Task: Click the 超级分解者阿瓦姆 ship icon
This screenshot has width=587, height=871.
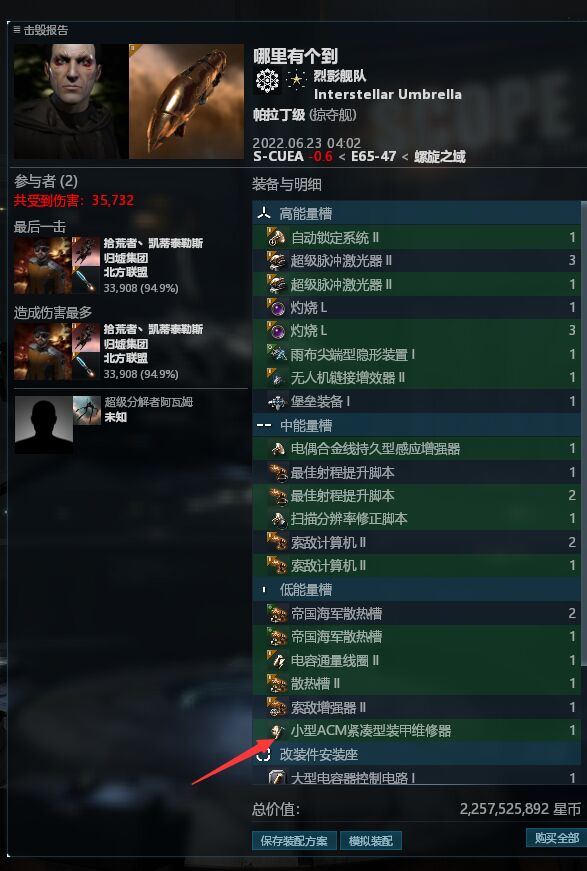Action: pos(87,410)
